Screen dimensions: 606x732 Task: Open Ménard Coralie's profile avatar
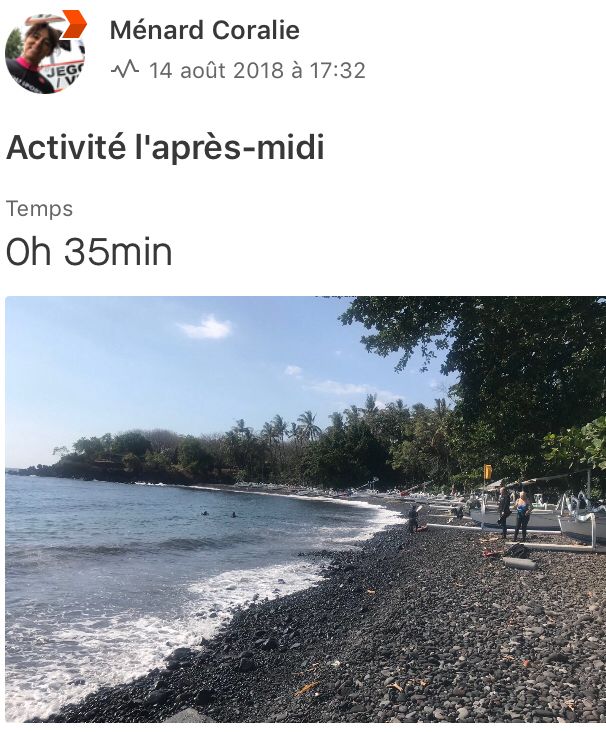46,54
